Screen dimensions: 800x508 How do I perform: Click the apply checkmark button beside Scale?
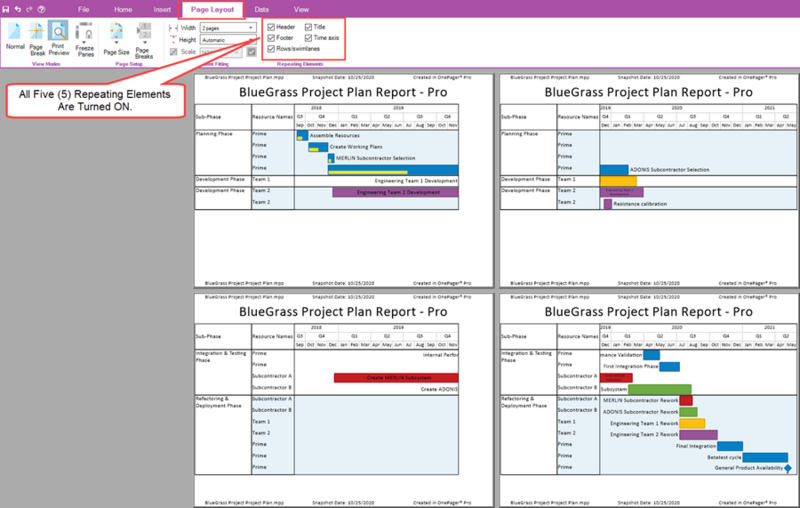(x=252, y=52)
